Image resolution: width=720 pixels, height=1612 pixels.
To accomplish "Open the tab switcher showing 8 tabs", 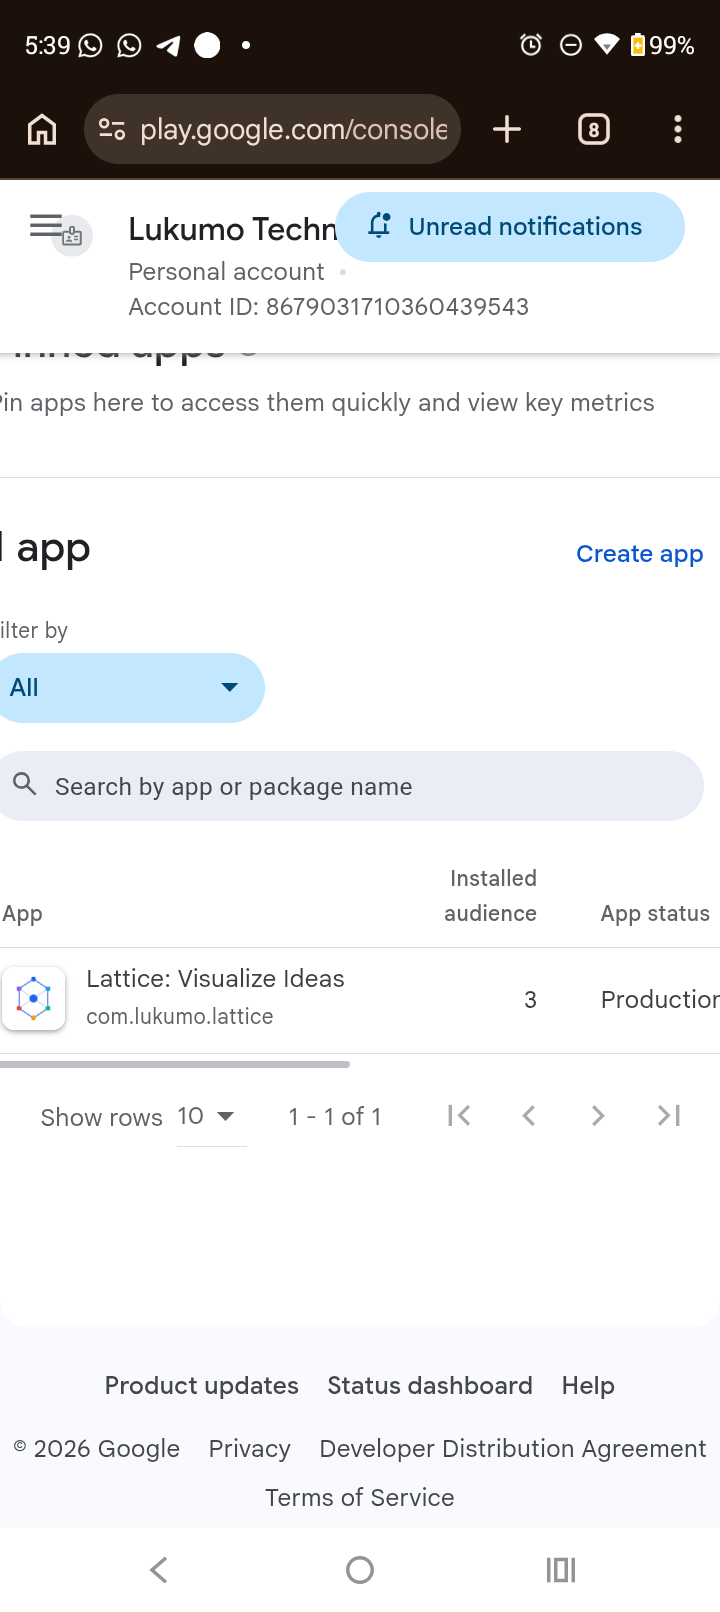I will click(594, 130).
